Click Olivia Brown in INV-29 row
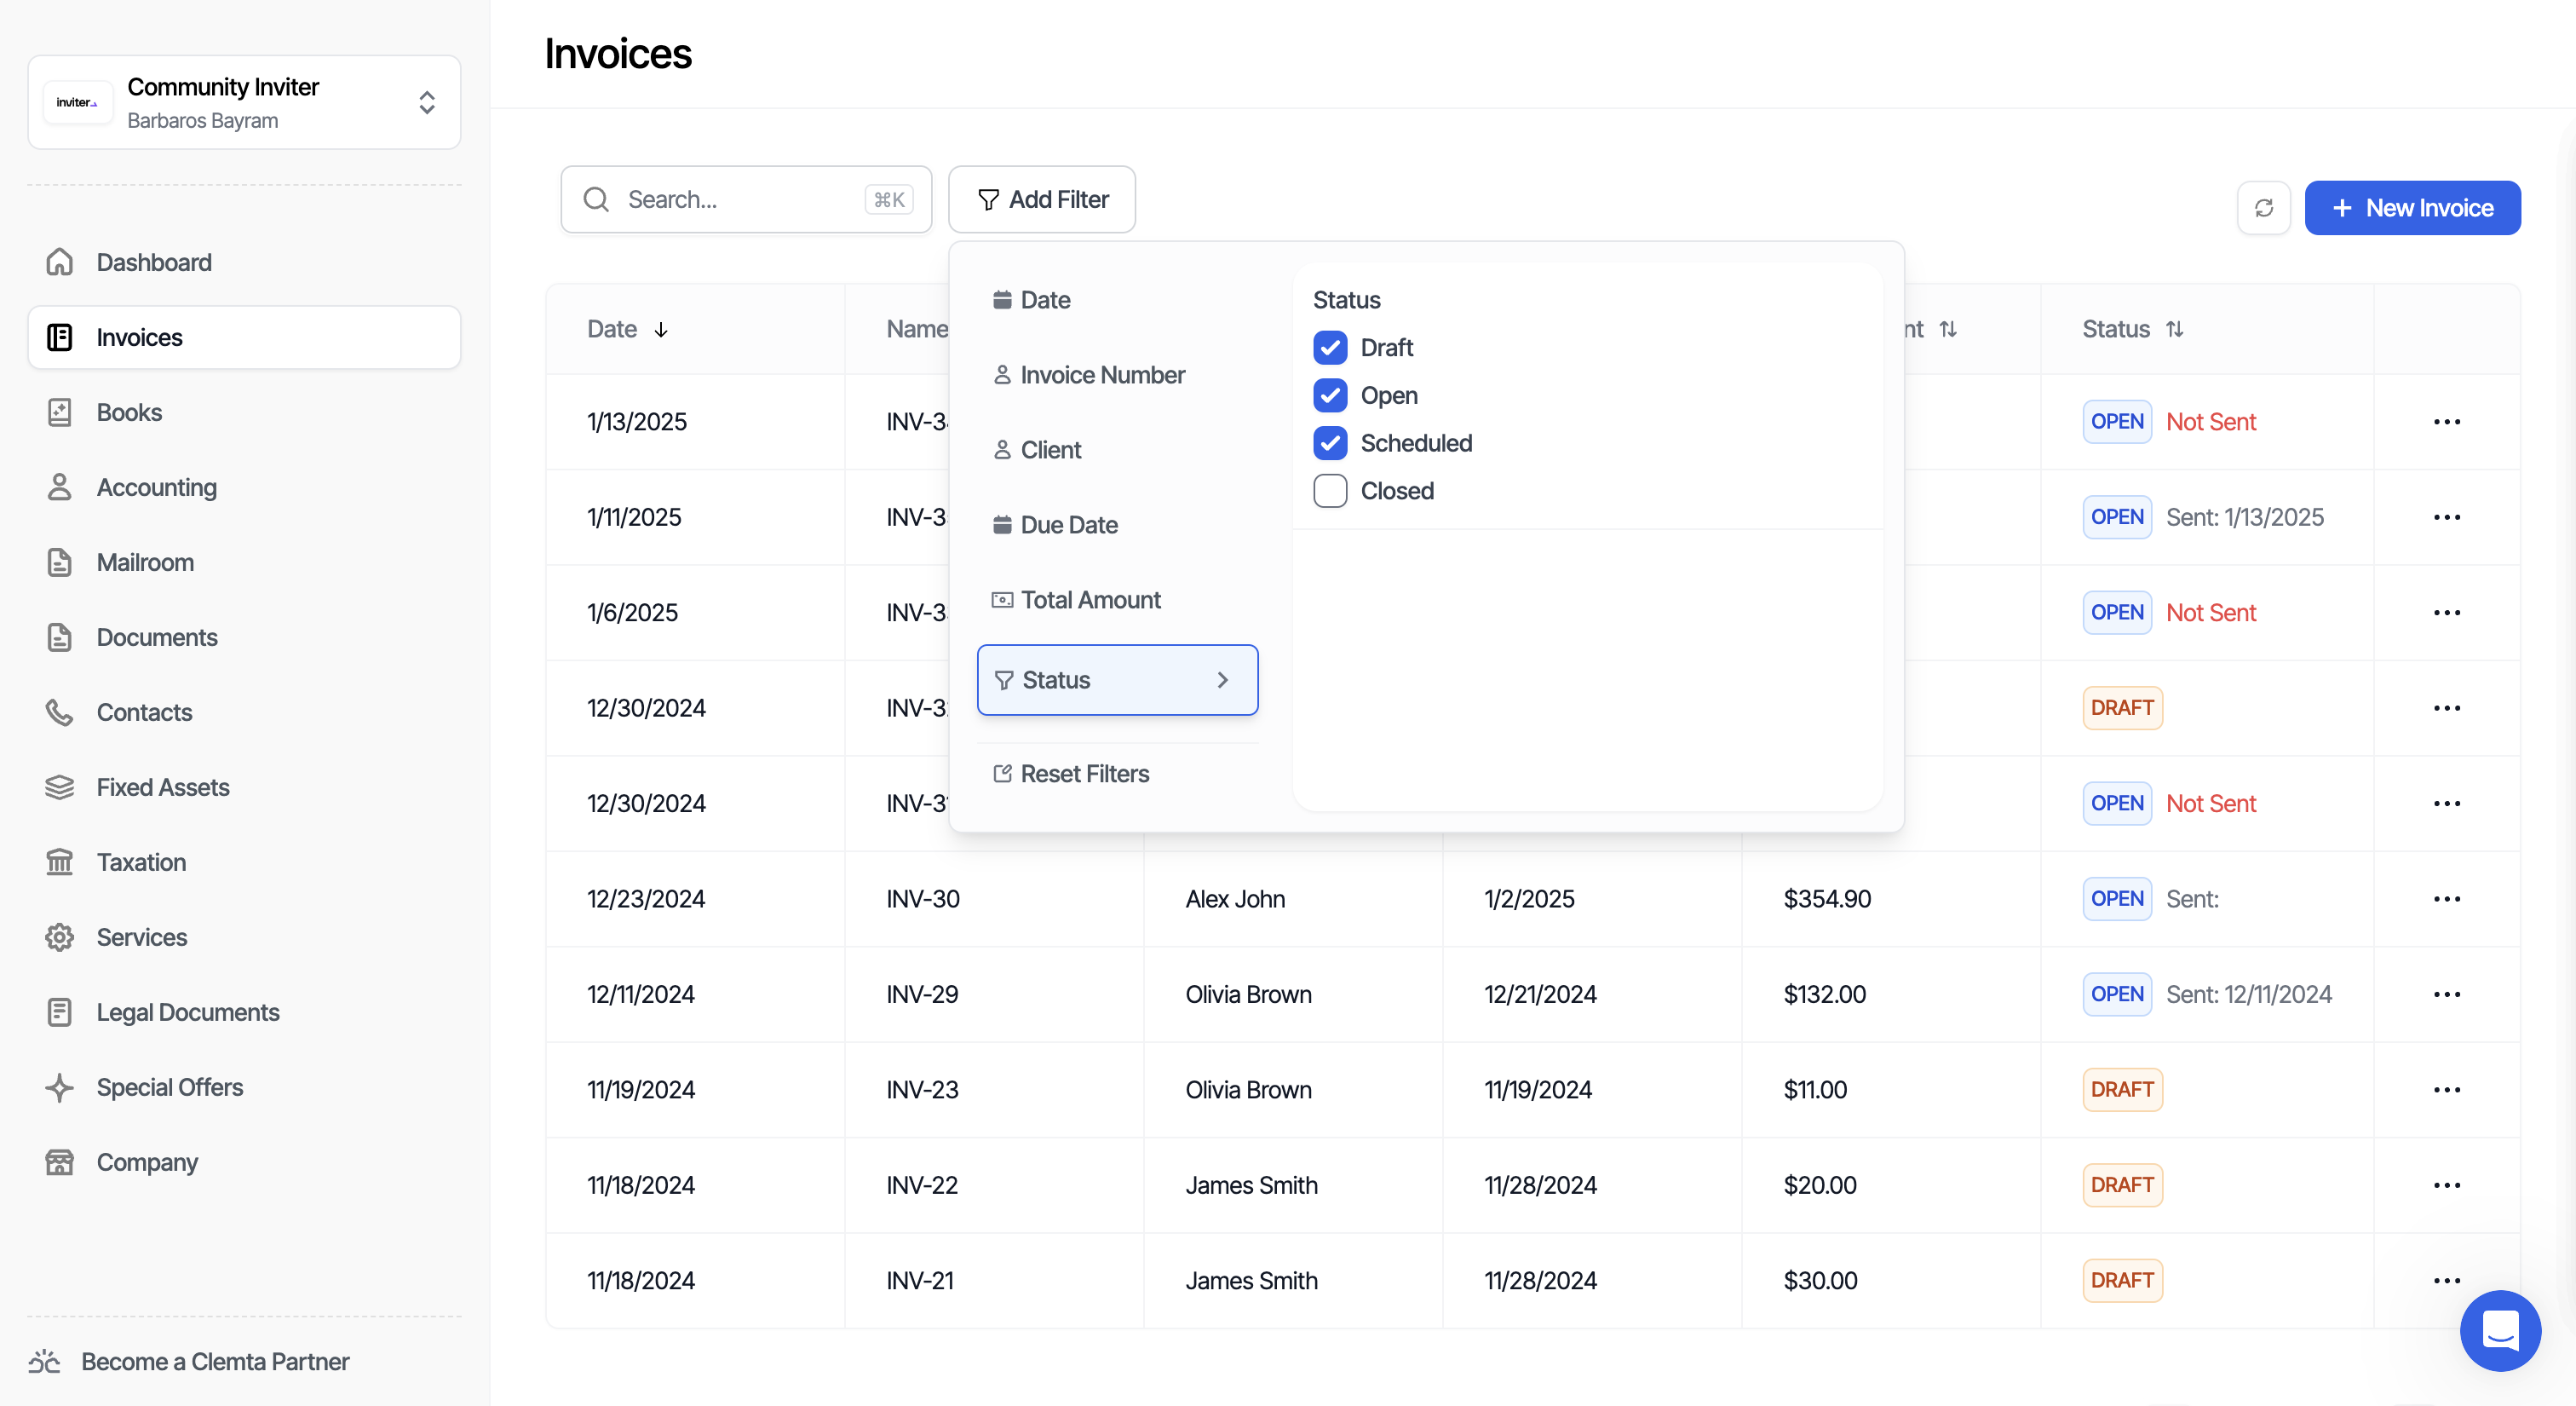 tap(1248, 995)
